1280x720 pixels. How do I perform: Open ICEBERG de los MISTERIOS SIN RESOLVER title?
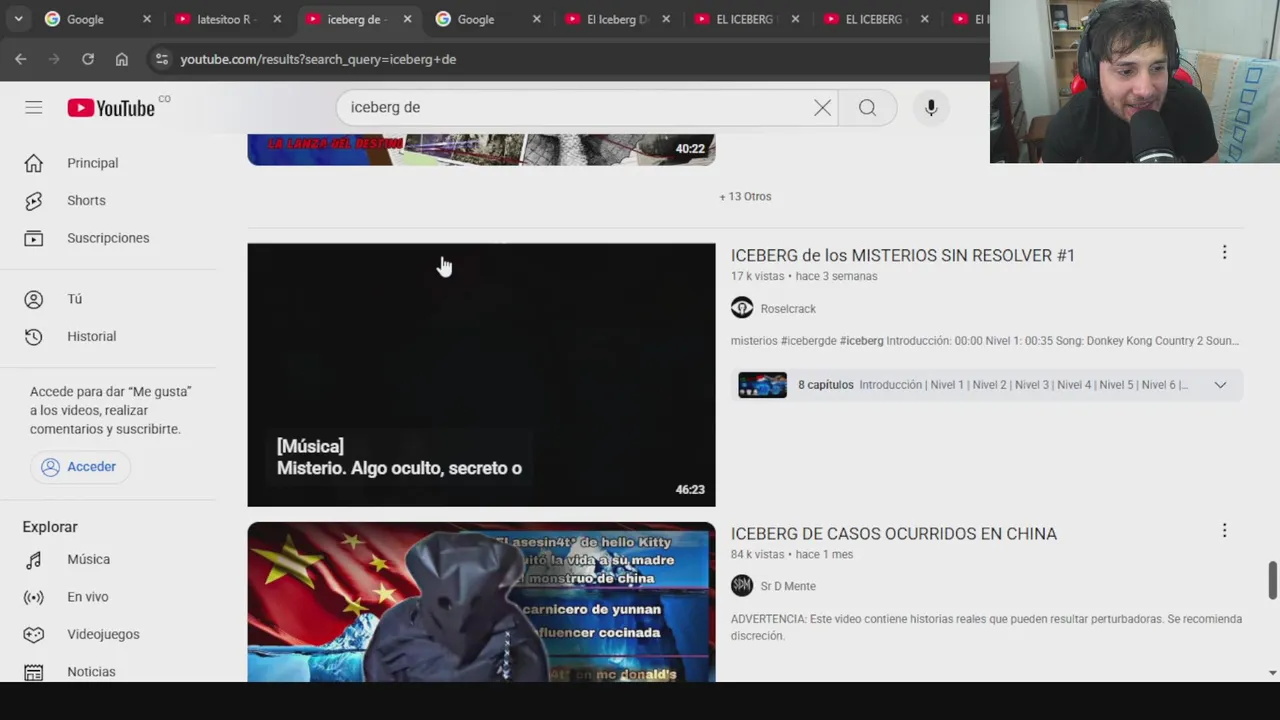tap(903, 256)
